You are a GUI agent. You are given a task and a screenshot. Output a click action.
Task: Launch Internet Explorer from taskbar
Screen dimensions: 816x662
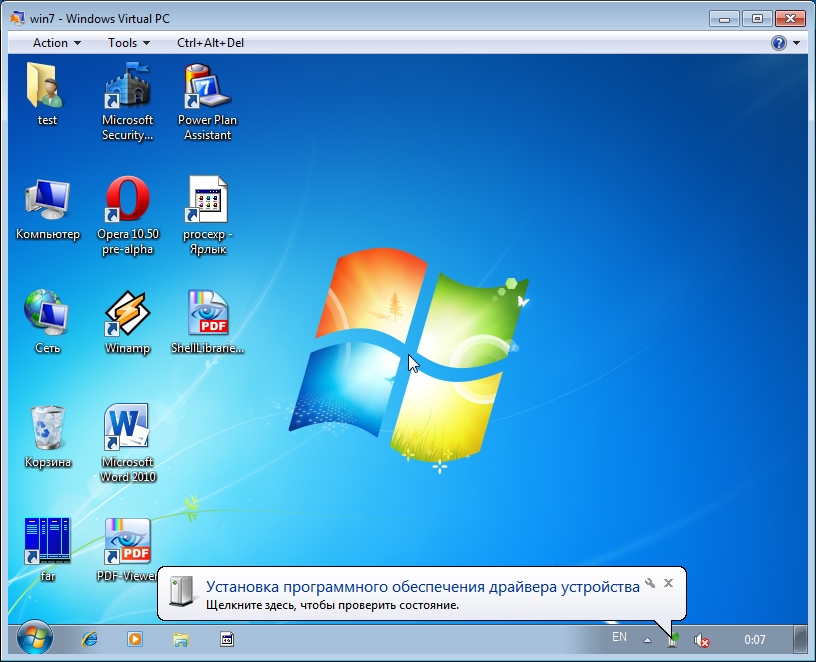[x=90, y=639]
